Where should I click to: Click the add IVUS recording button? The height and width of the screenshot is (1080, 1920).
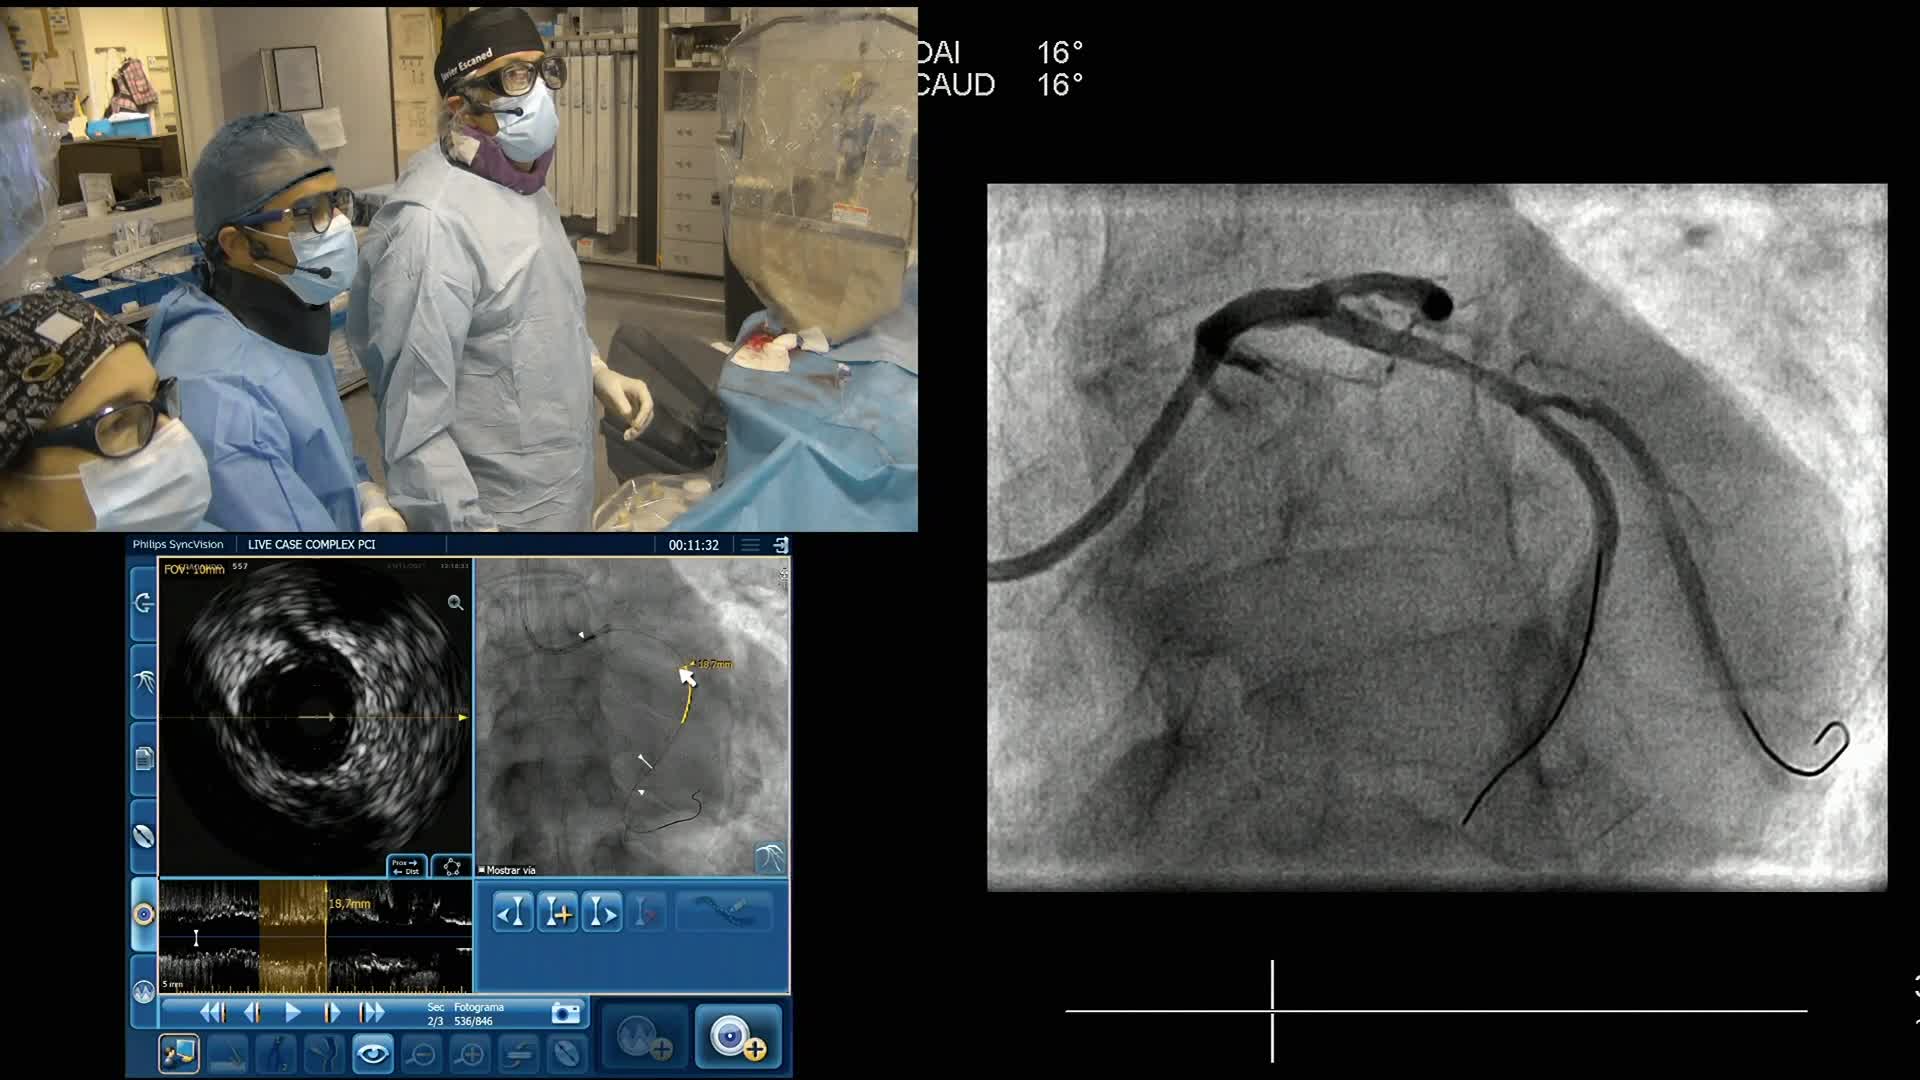tap(738, 1038)
